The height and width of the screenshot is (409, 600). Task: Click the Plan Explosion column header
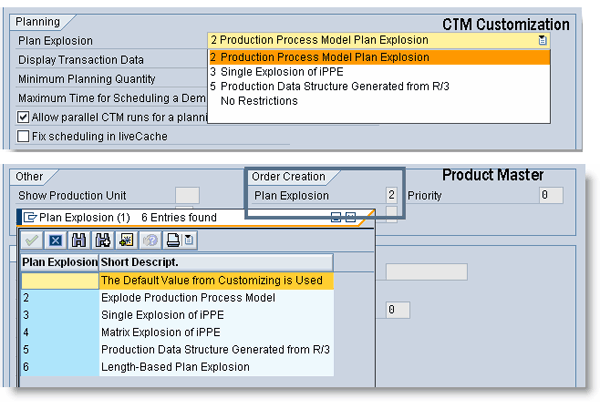(x=59, y=262)
